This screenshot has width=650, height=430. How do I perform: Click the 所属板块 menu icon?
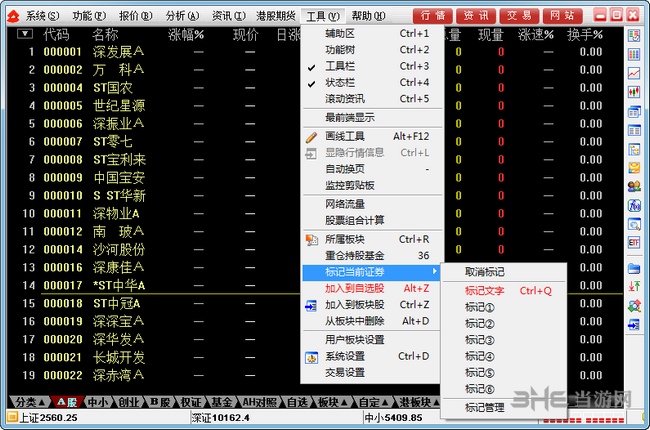pos(311,240)
